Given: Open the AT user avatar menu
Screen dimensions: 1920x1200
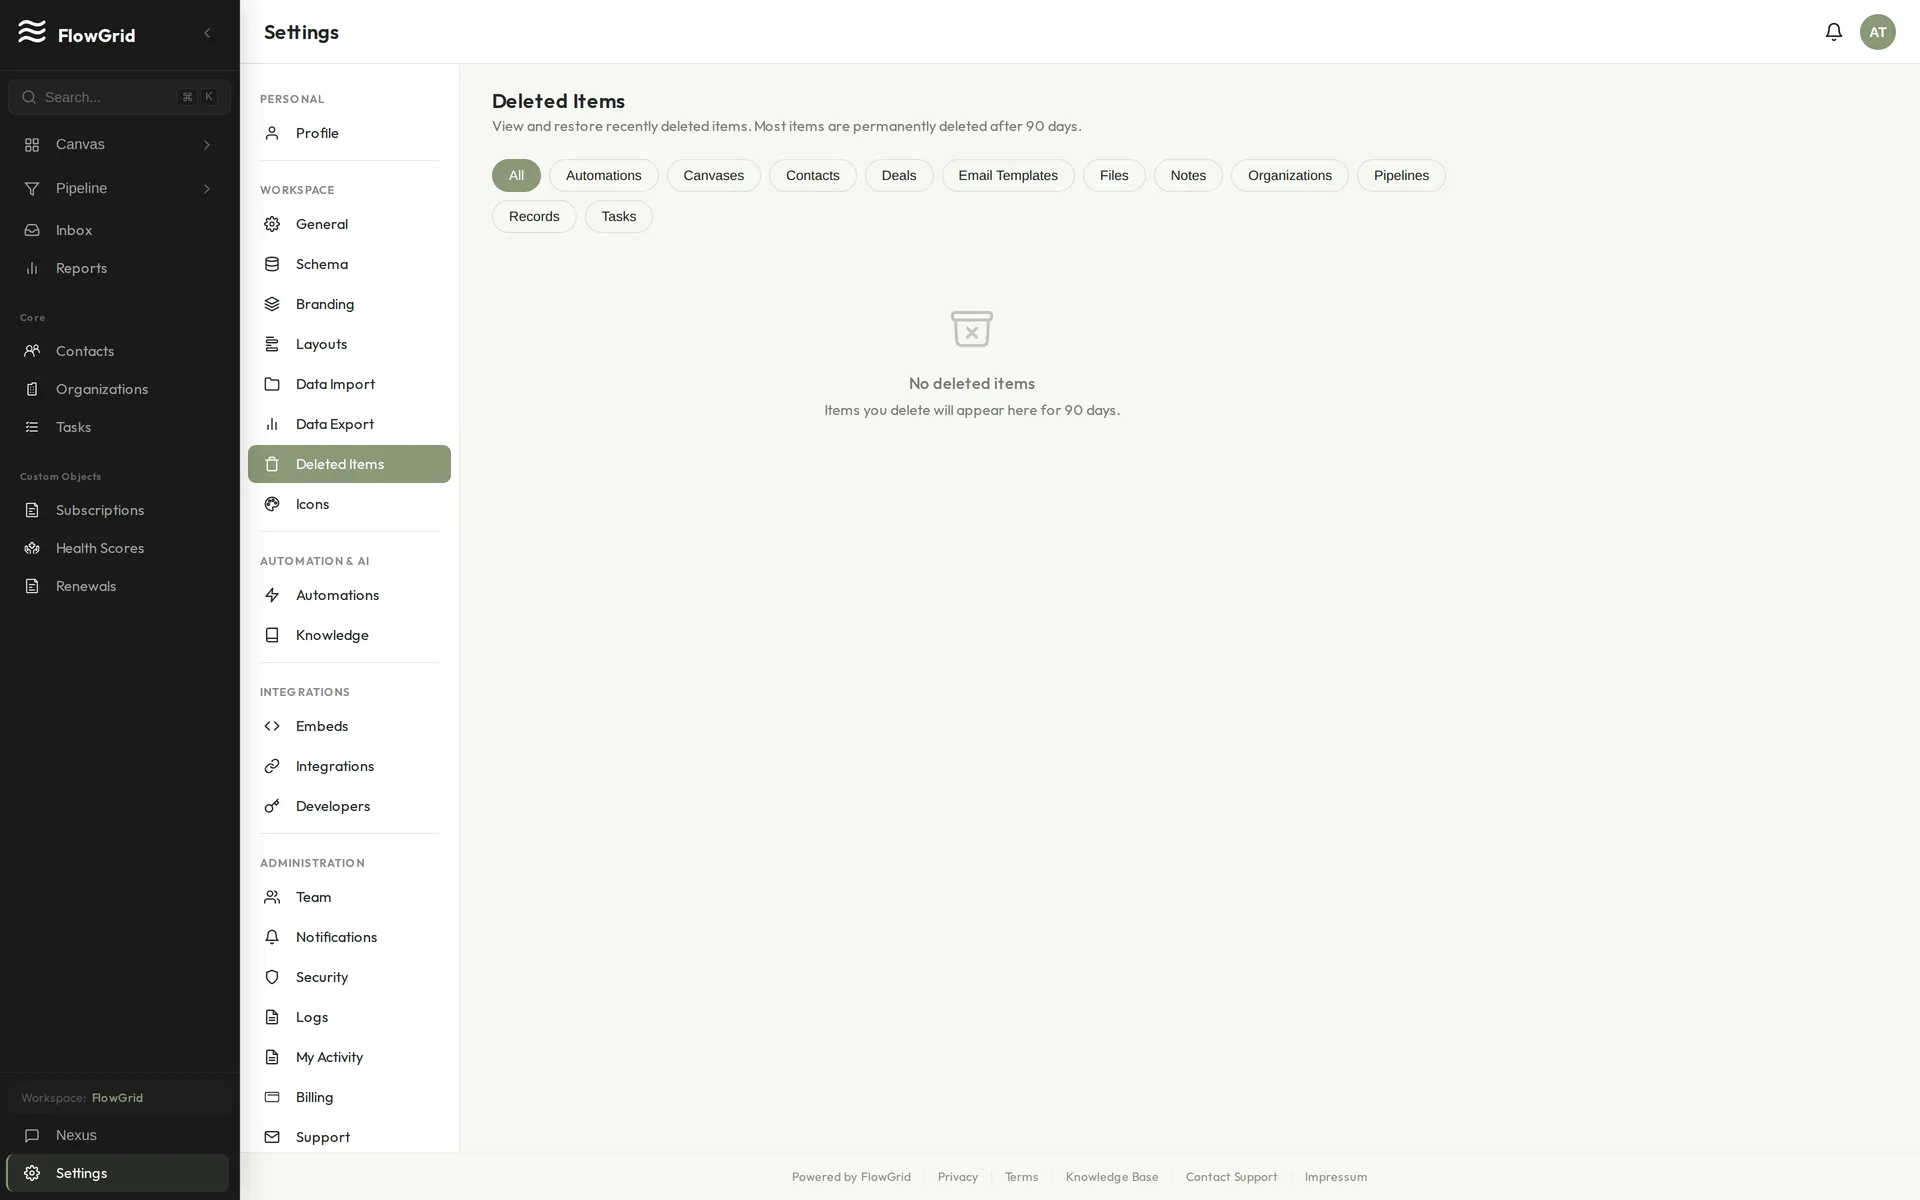Looking at the screenshot, I should (1877, 32).
